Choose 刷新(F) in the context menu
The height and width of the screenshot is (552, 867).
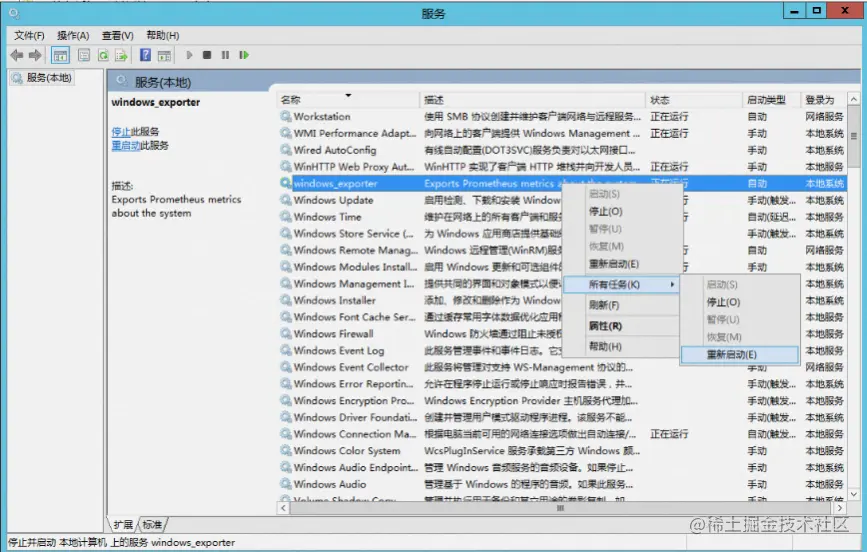(x=621, y=305)
